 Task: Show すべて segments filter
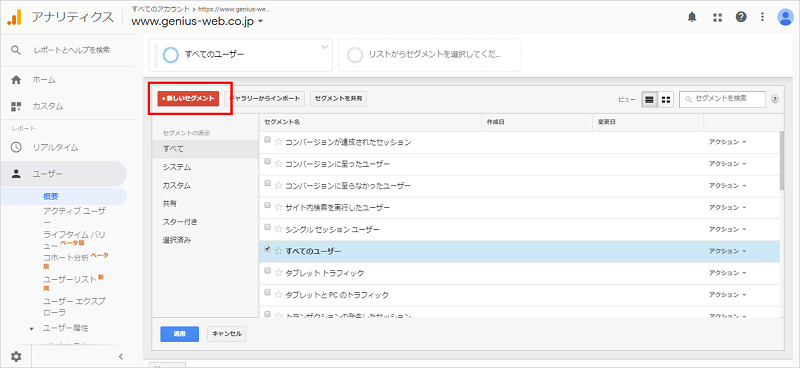coord(206,149)
